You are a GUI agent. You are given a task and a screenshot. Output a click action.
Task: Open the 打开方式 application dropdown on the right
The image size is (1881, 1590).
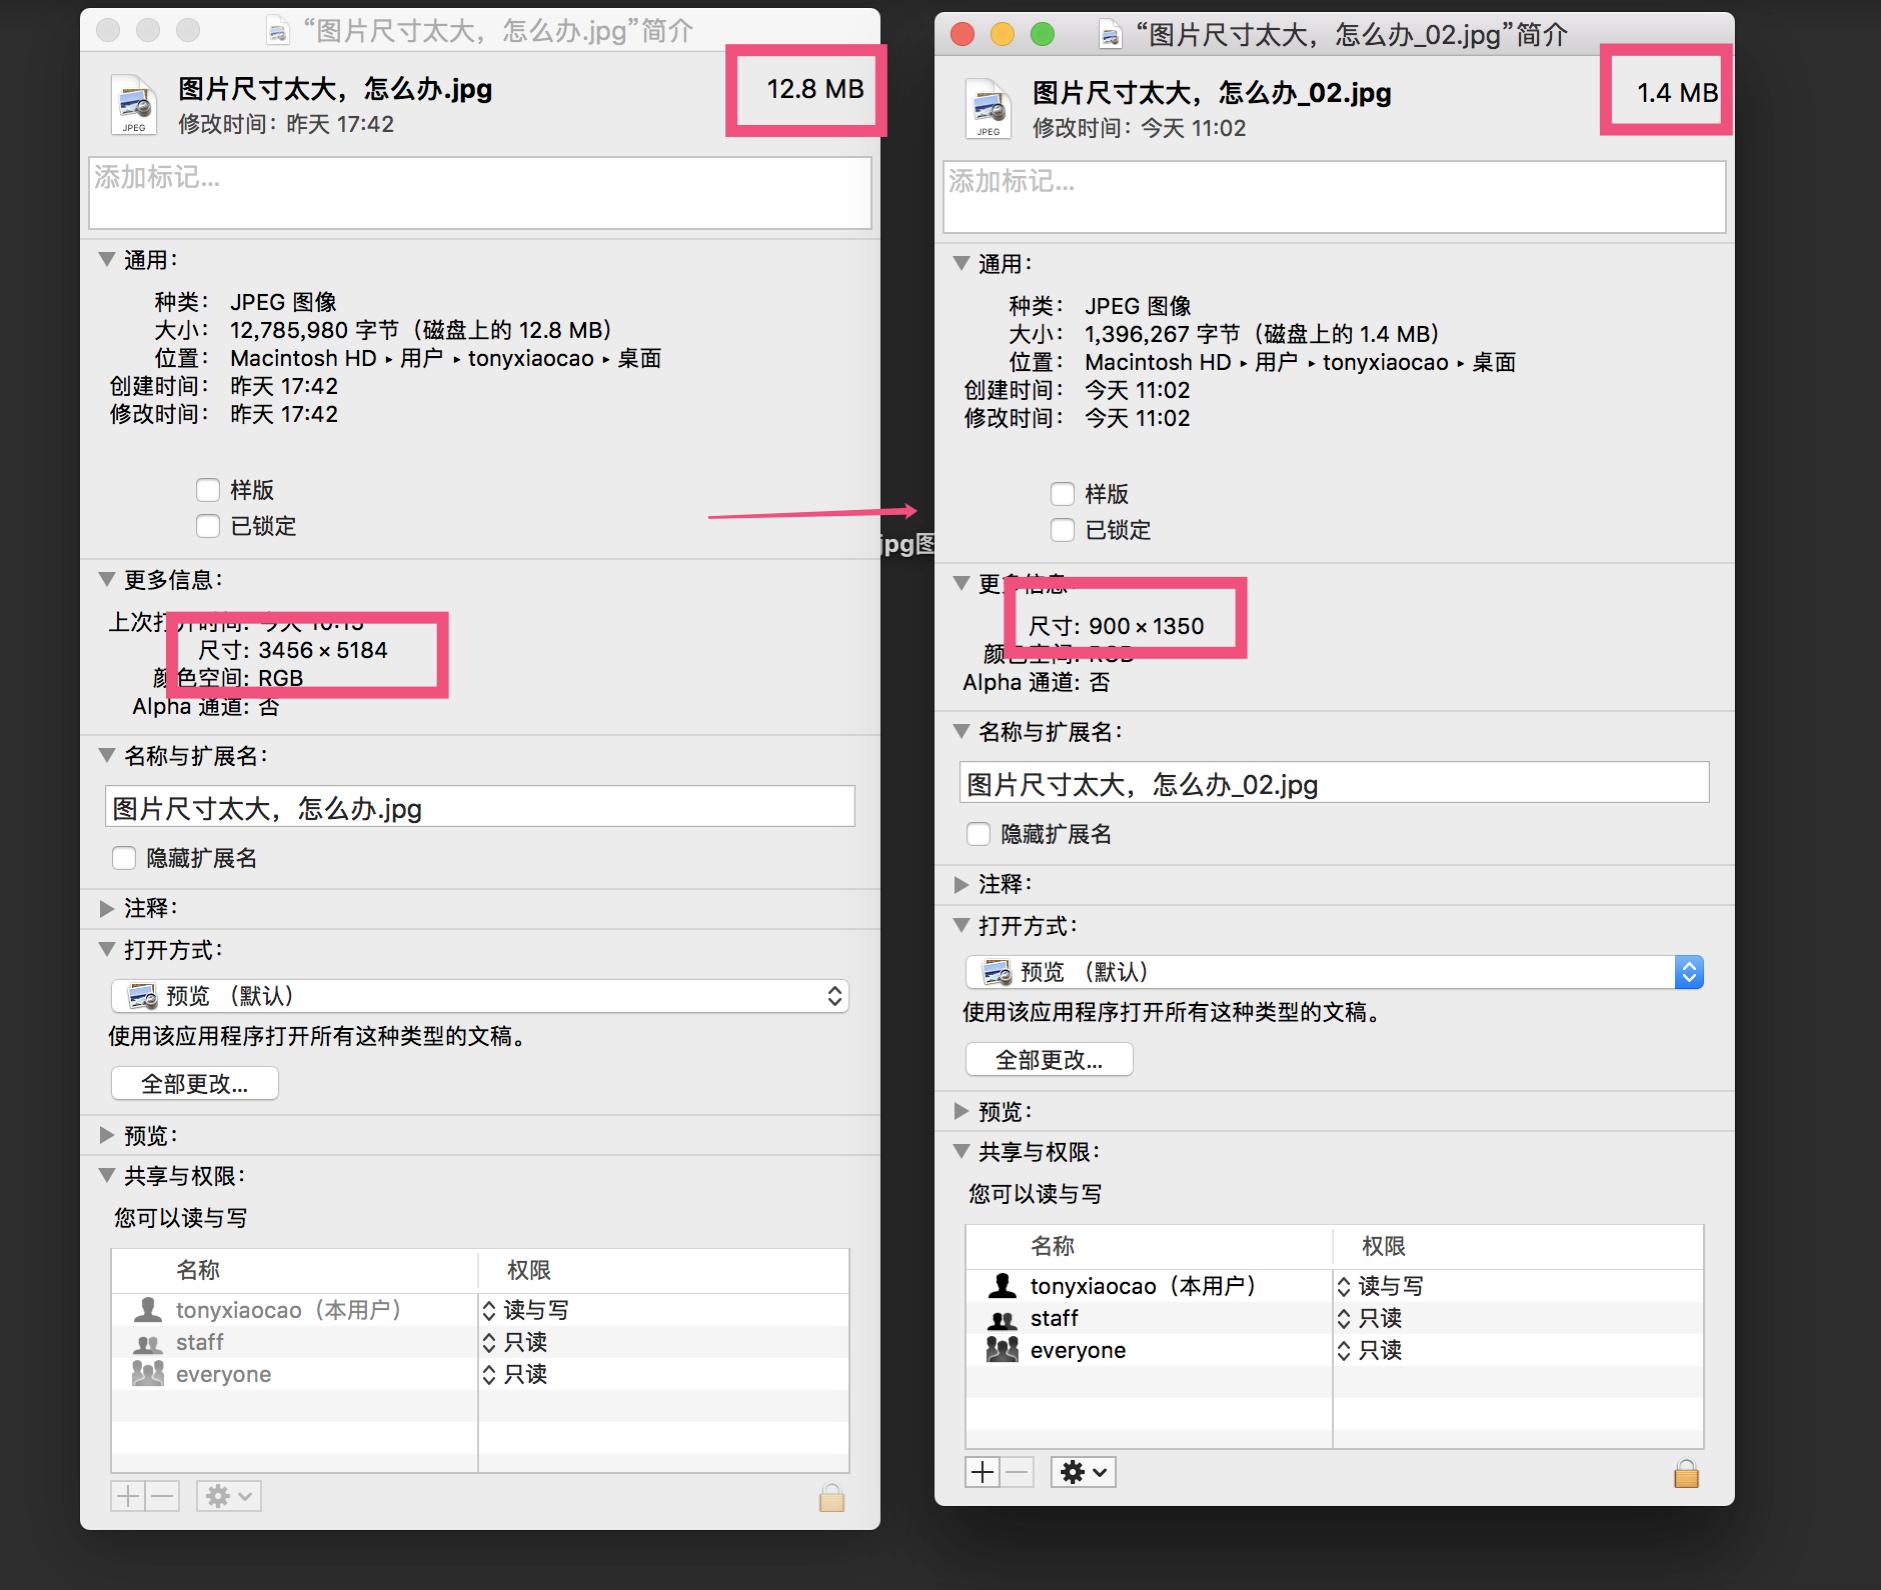tap(1690, 971)
